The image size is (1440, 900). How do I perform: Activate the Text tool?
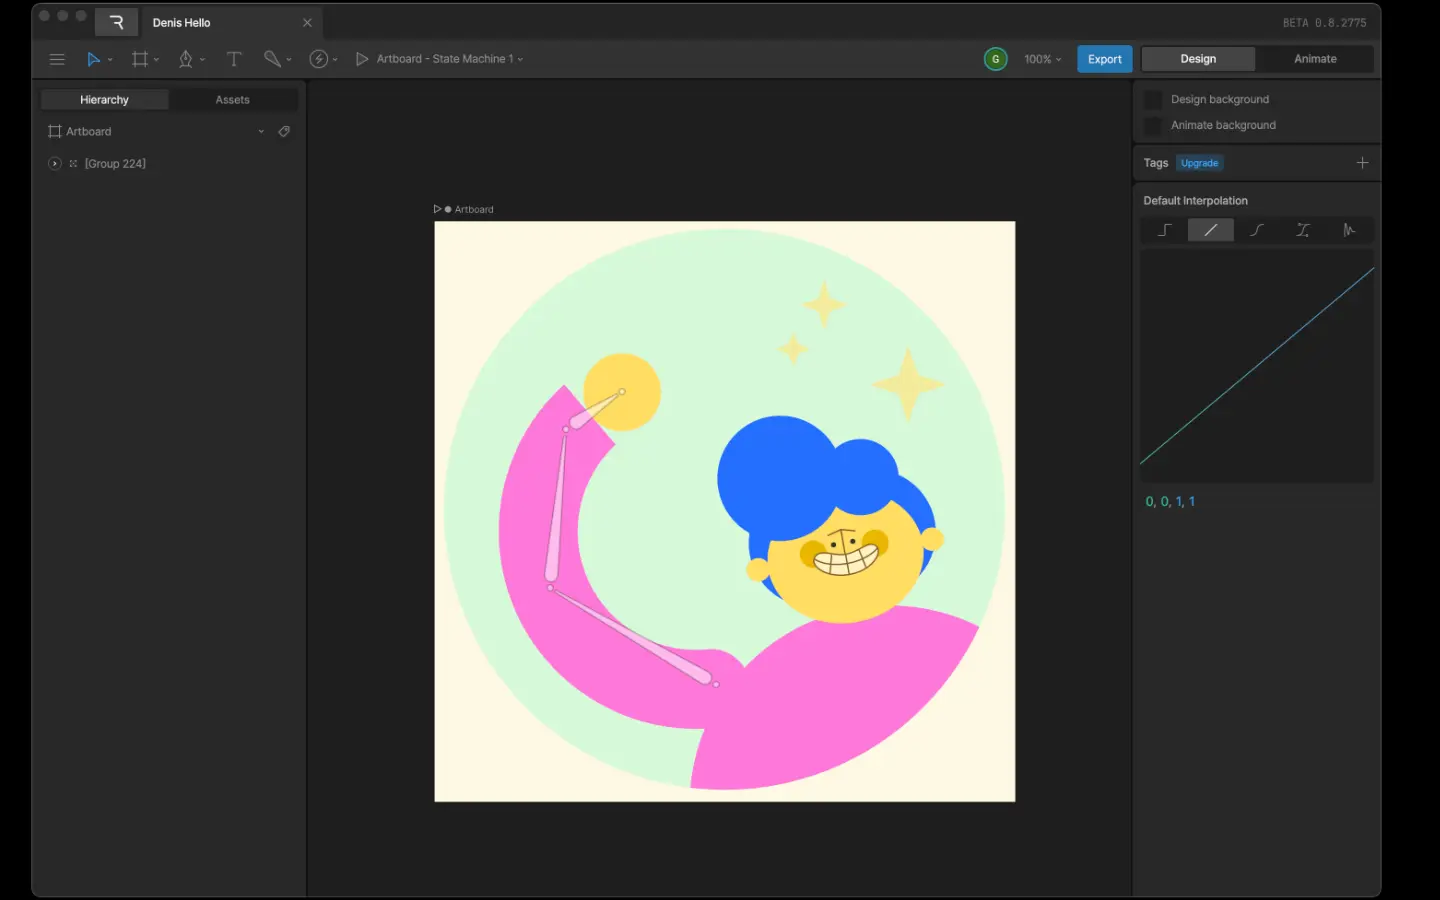[x=234, y=59]
